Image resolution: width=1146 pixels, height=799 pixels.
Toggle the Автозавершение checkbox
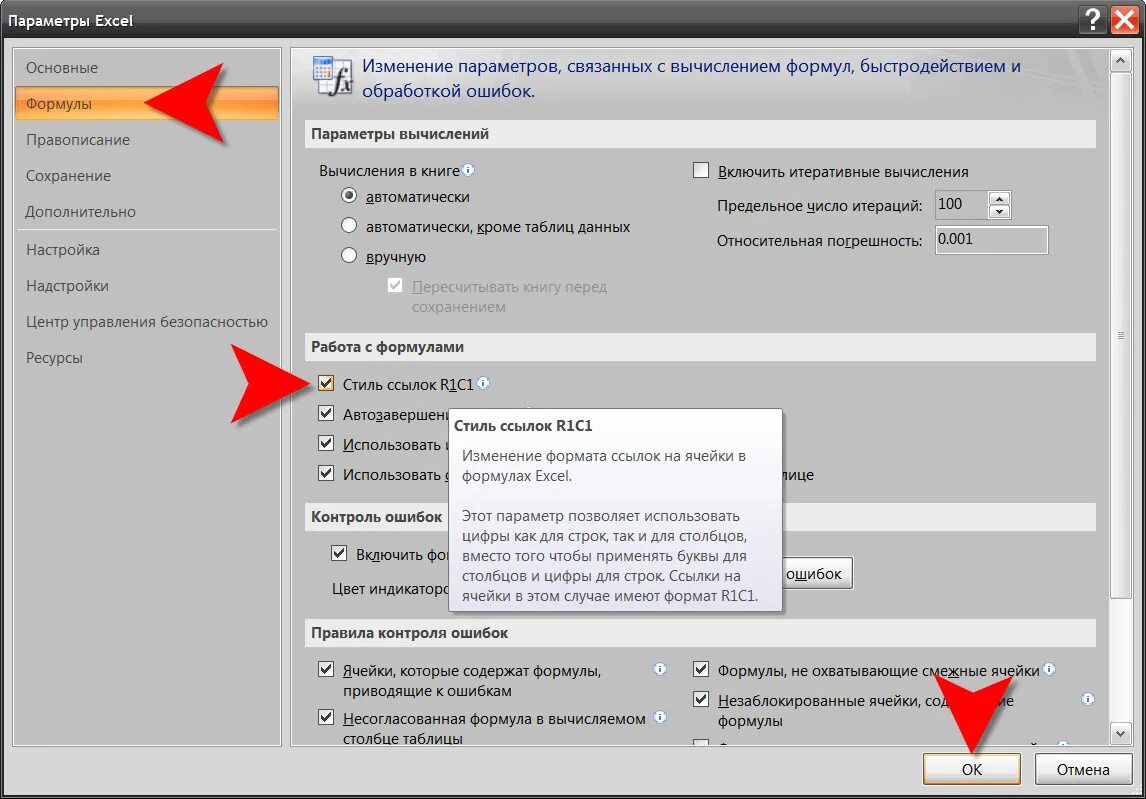pyautogui.click(x=326, y=413)
